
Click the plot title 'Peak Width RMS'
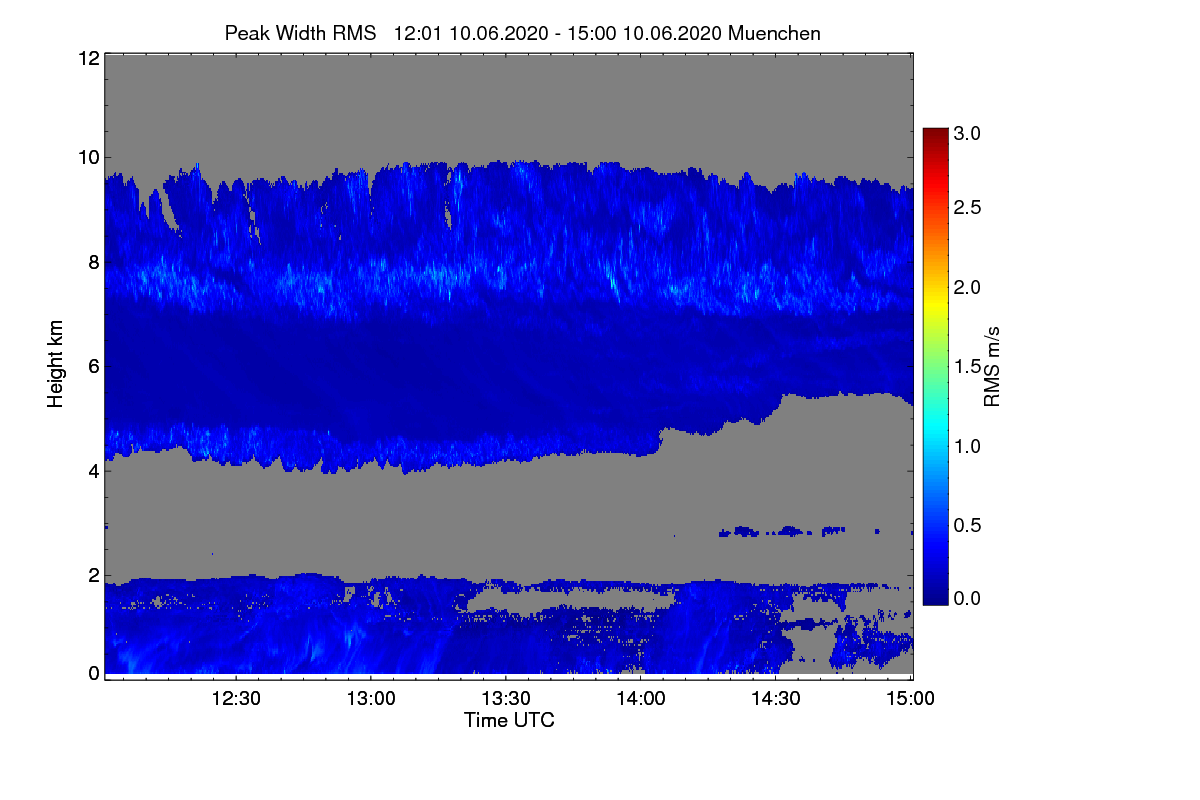coord(300,33)
